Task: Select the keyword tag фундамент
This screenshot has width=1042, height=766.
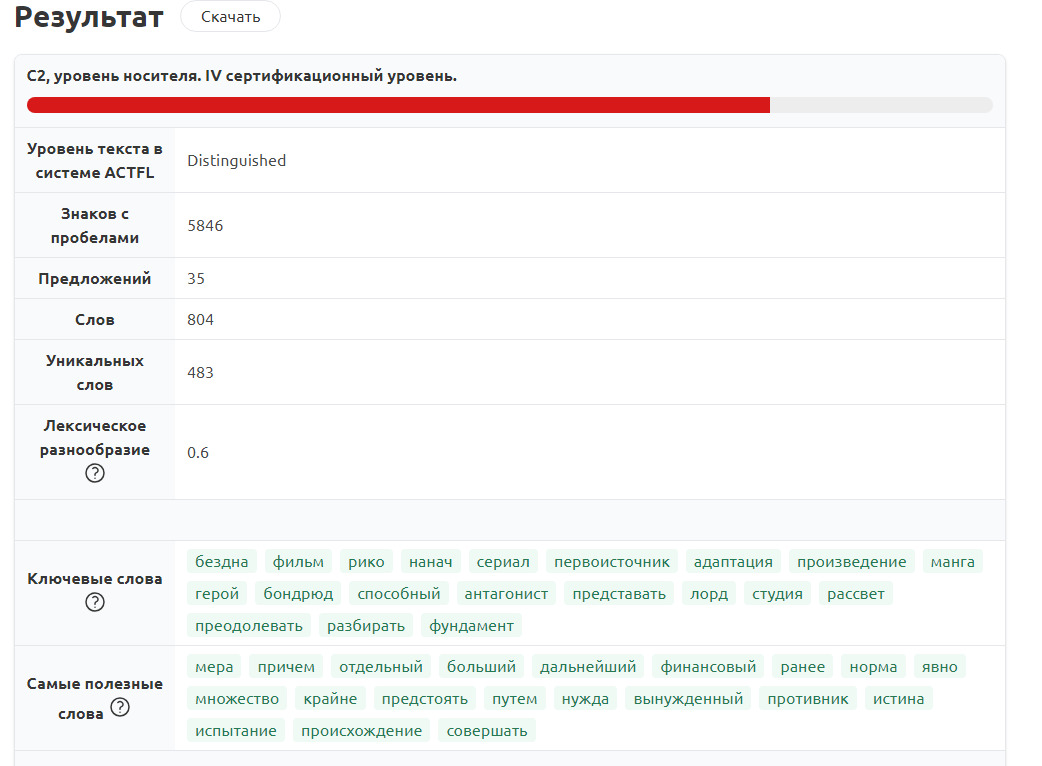Action: click(471, 626)
